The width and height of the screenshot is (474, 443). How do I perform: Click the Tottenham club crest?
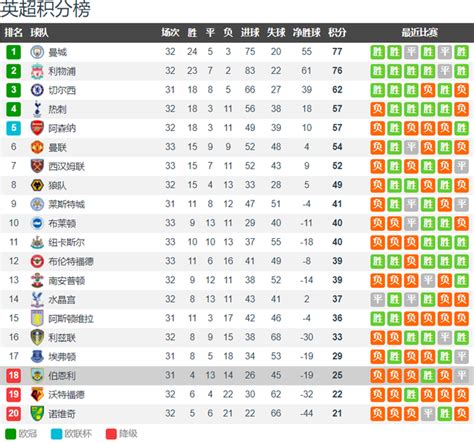click(37, 109)
